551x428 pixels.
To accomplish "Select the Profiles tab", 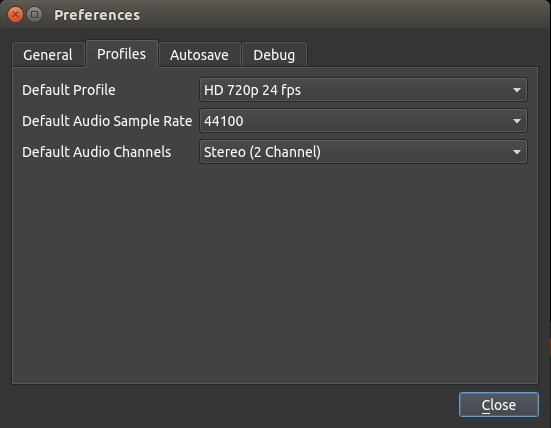I will (122, 54).
